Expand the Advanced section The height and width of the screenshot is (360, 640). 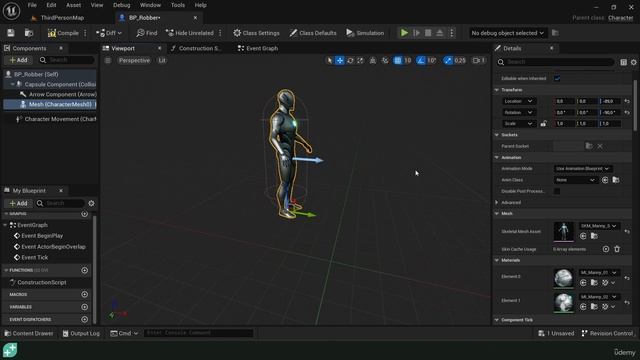(497, 202)
